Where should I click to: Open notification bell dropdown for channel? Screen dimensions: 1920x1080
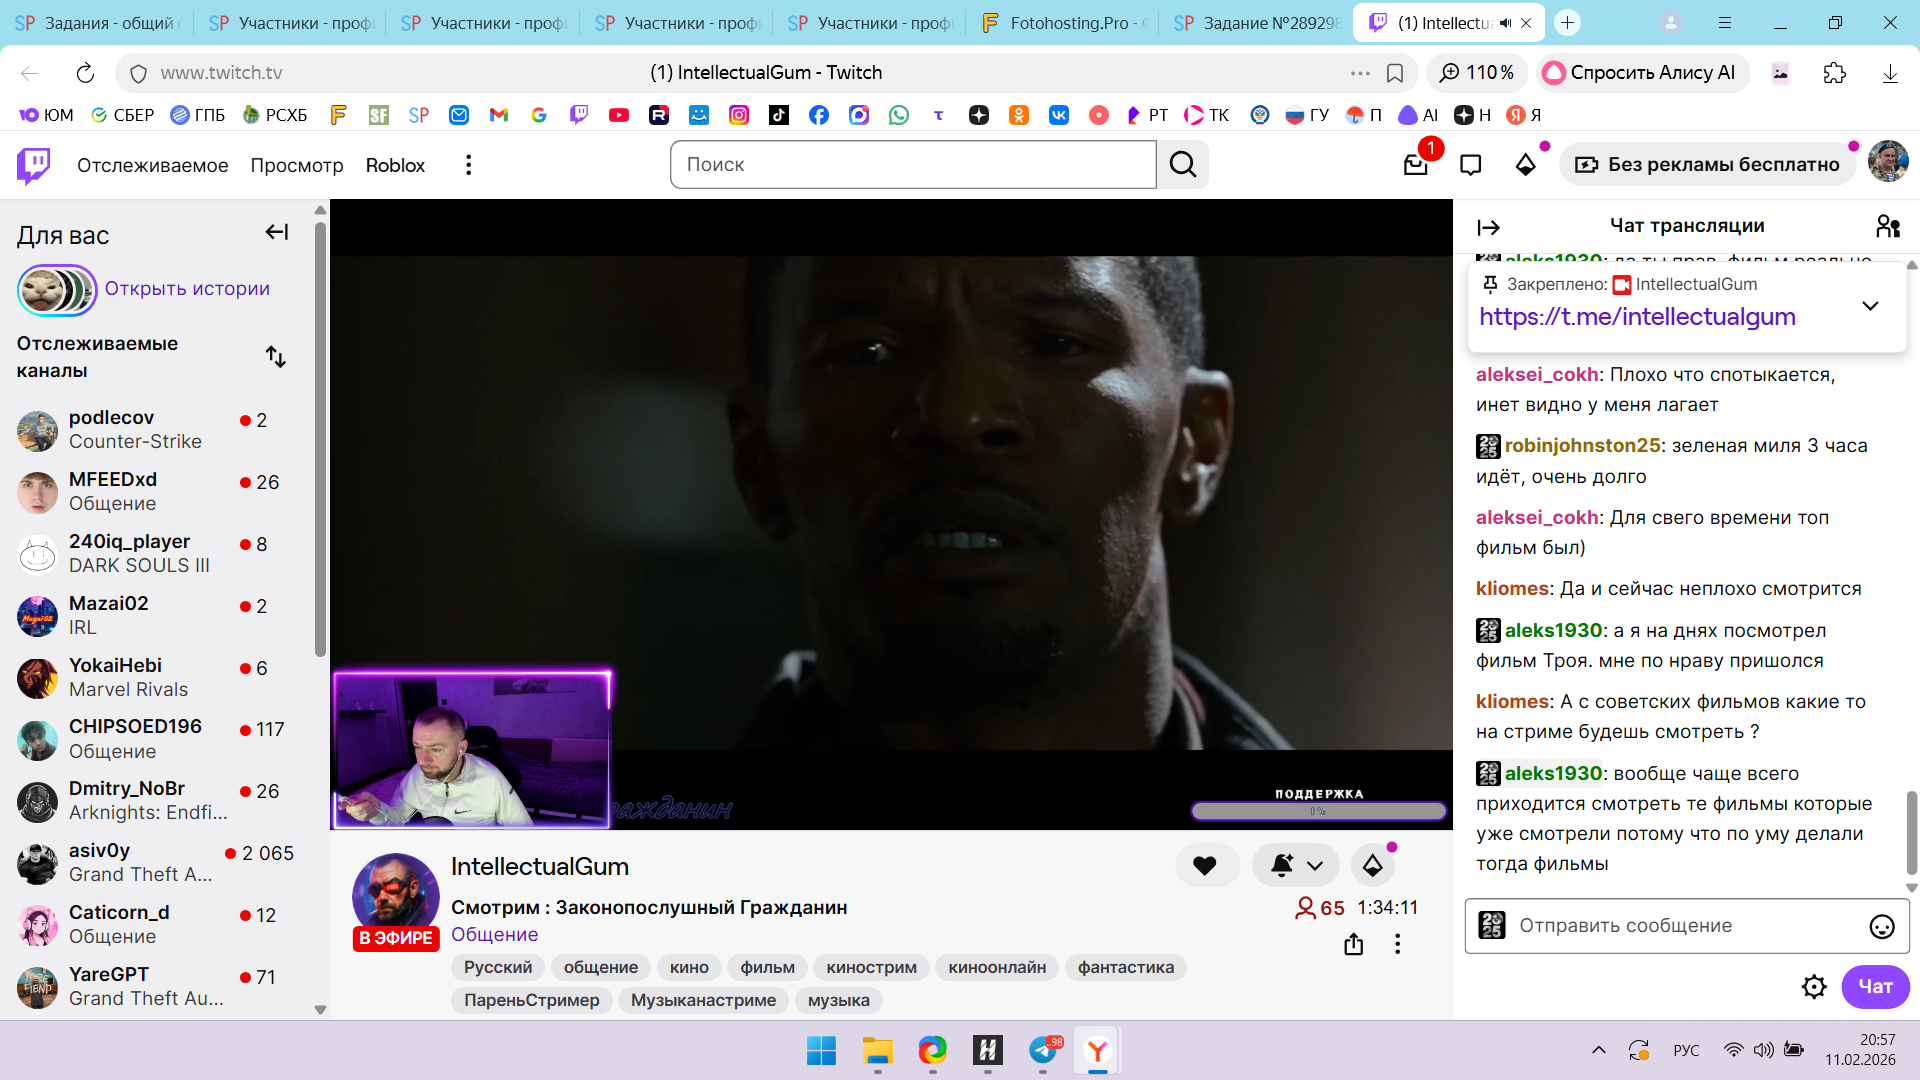point(1297,866)
